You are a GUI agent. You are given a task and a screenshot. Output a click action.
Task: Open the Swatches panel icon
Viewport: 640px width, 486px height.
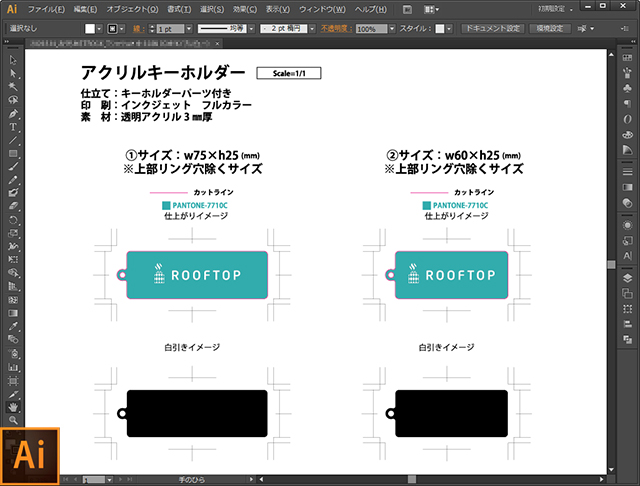628,58
